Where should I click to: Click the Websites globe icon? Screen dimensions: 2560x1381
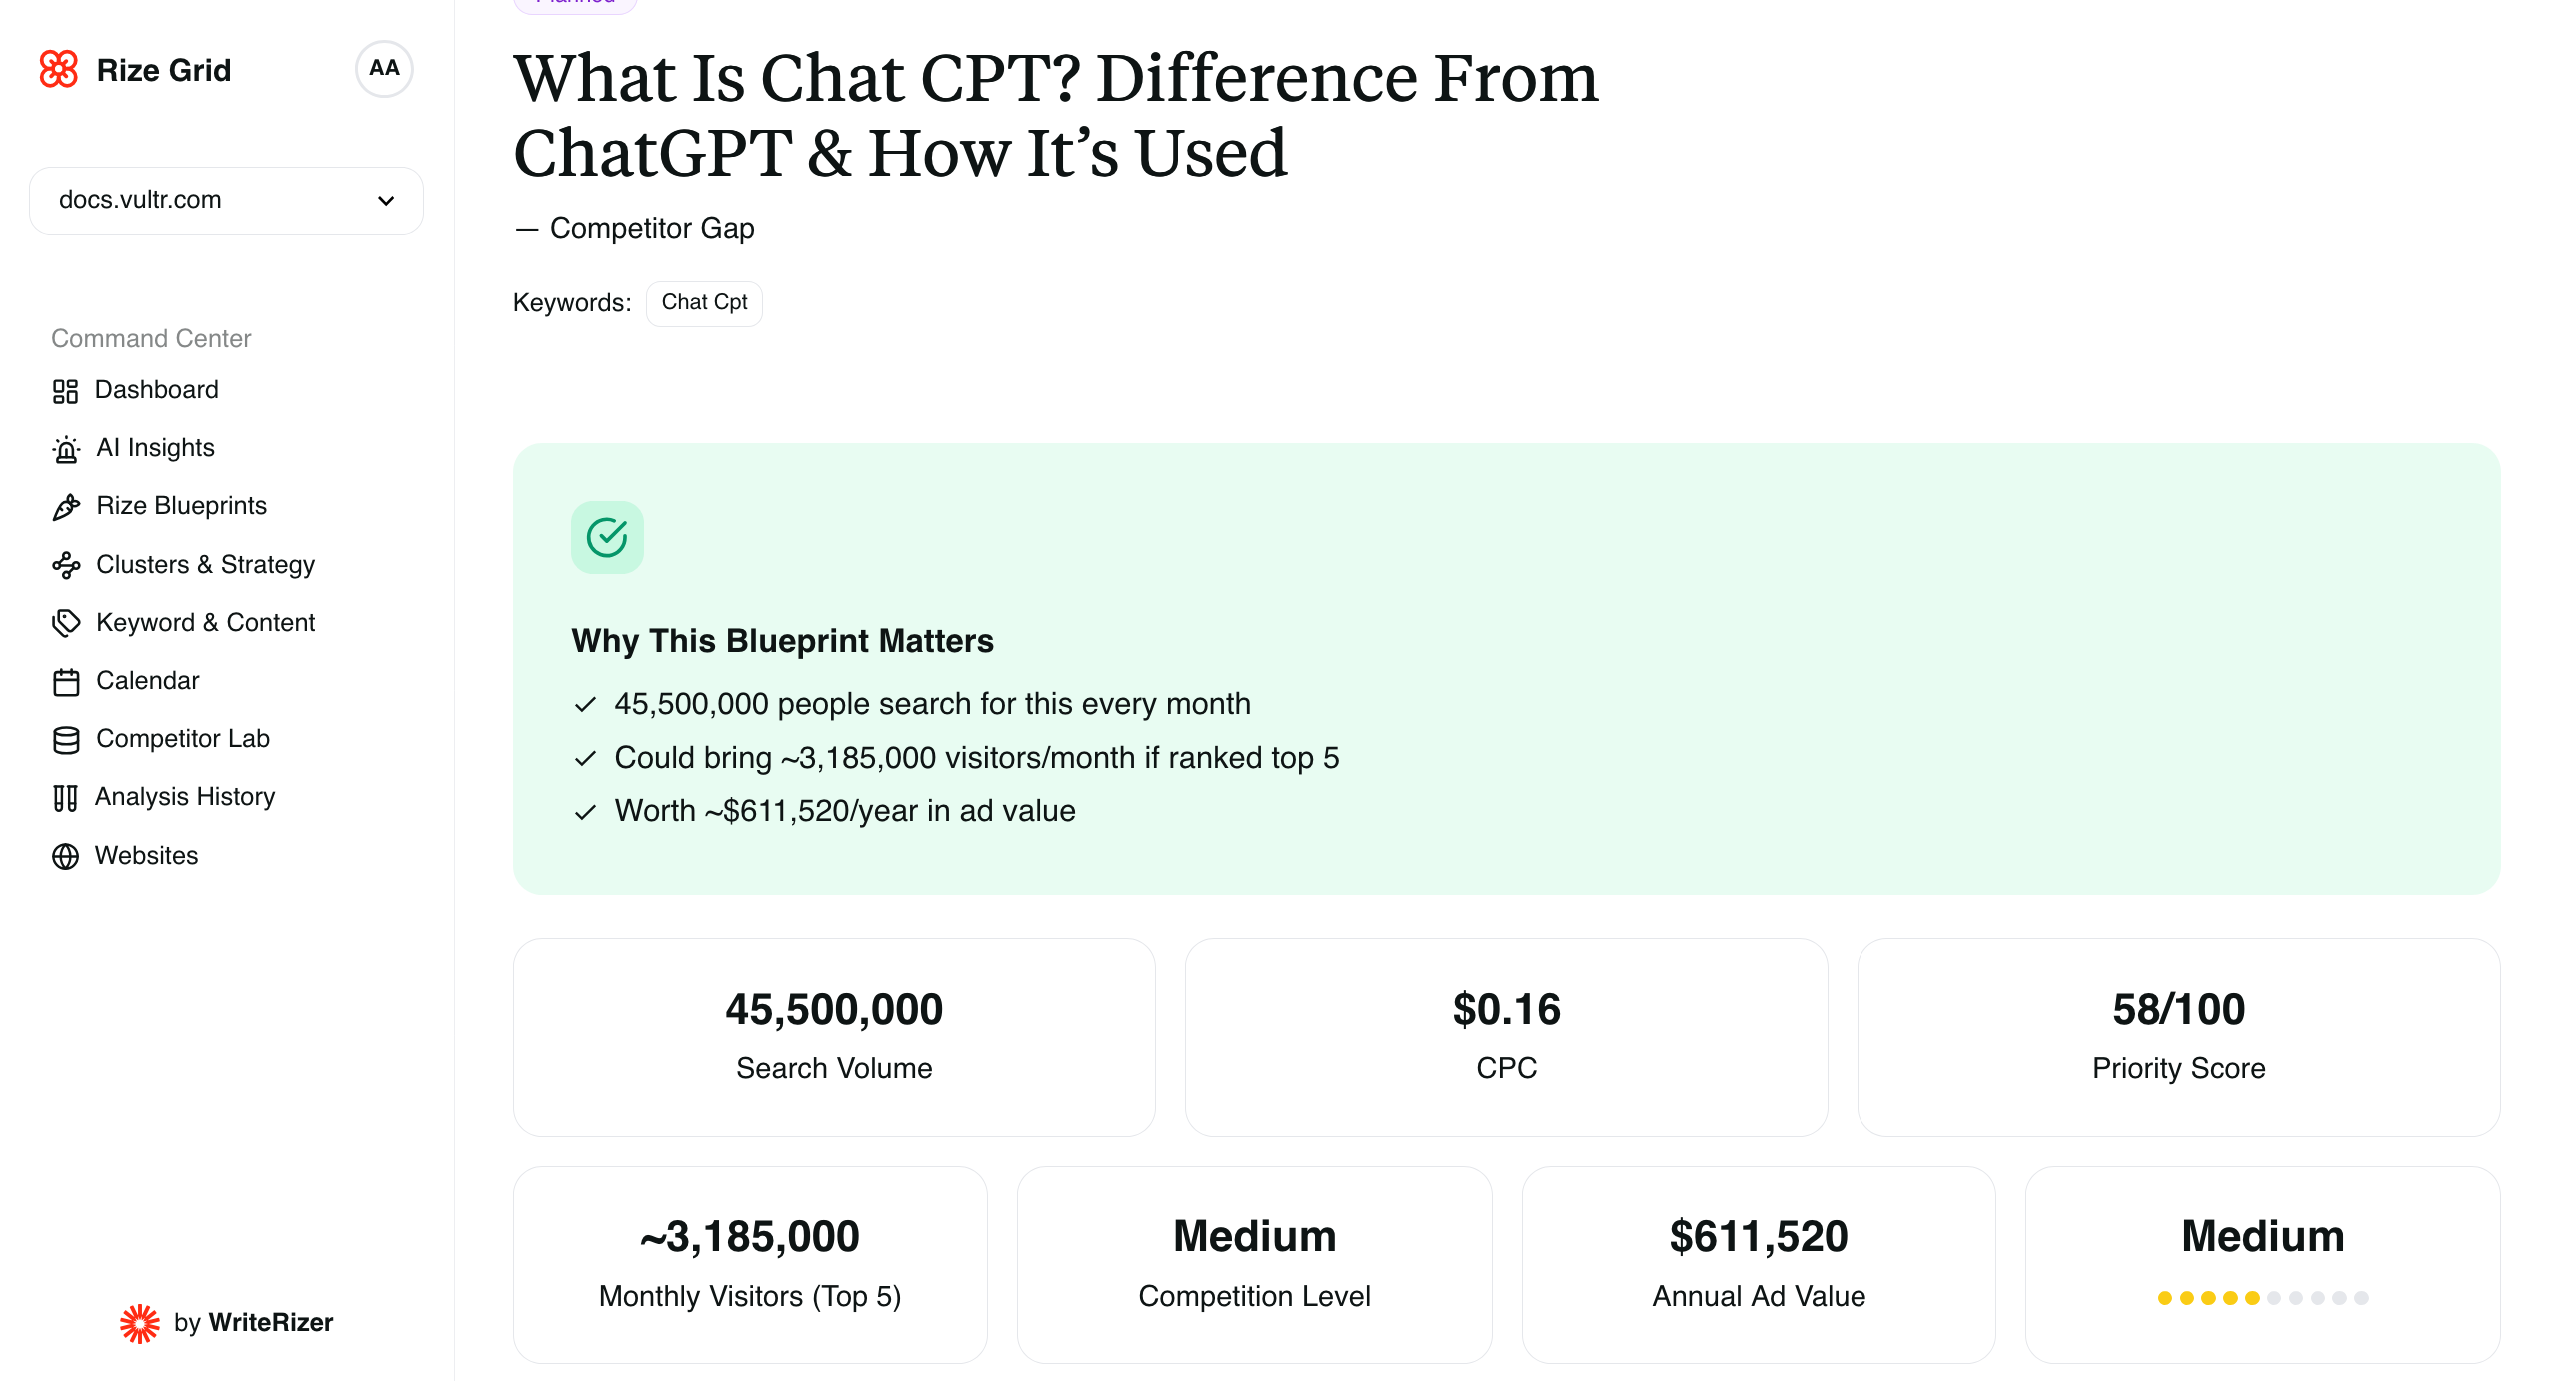(x=66, y=856)
